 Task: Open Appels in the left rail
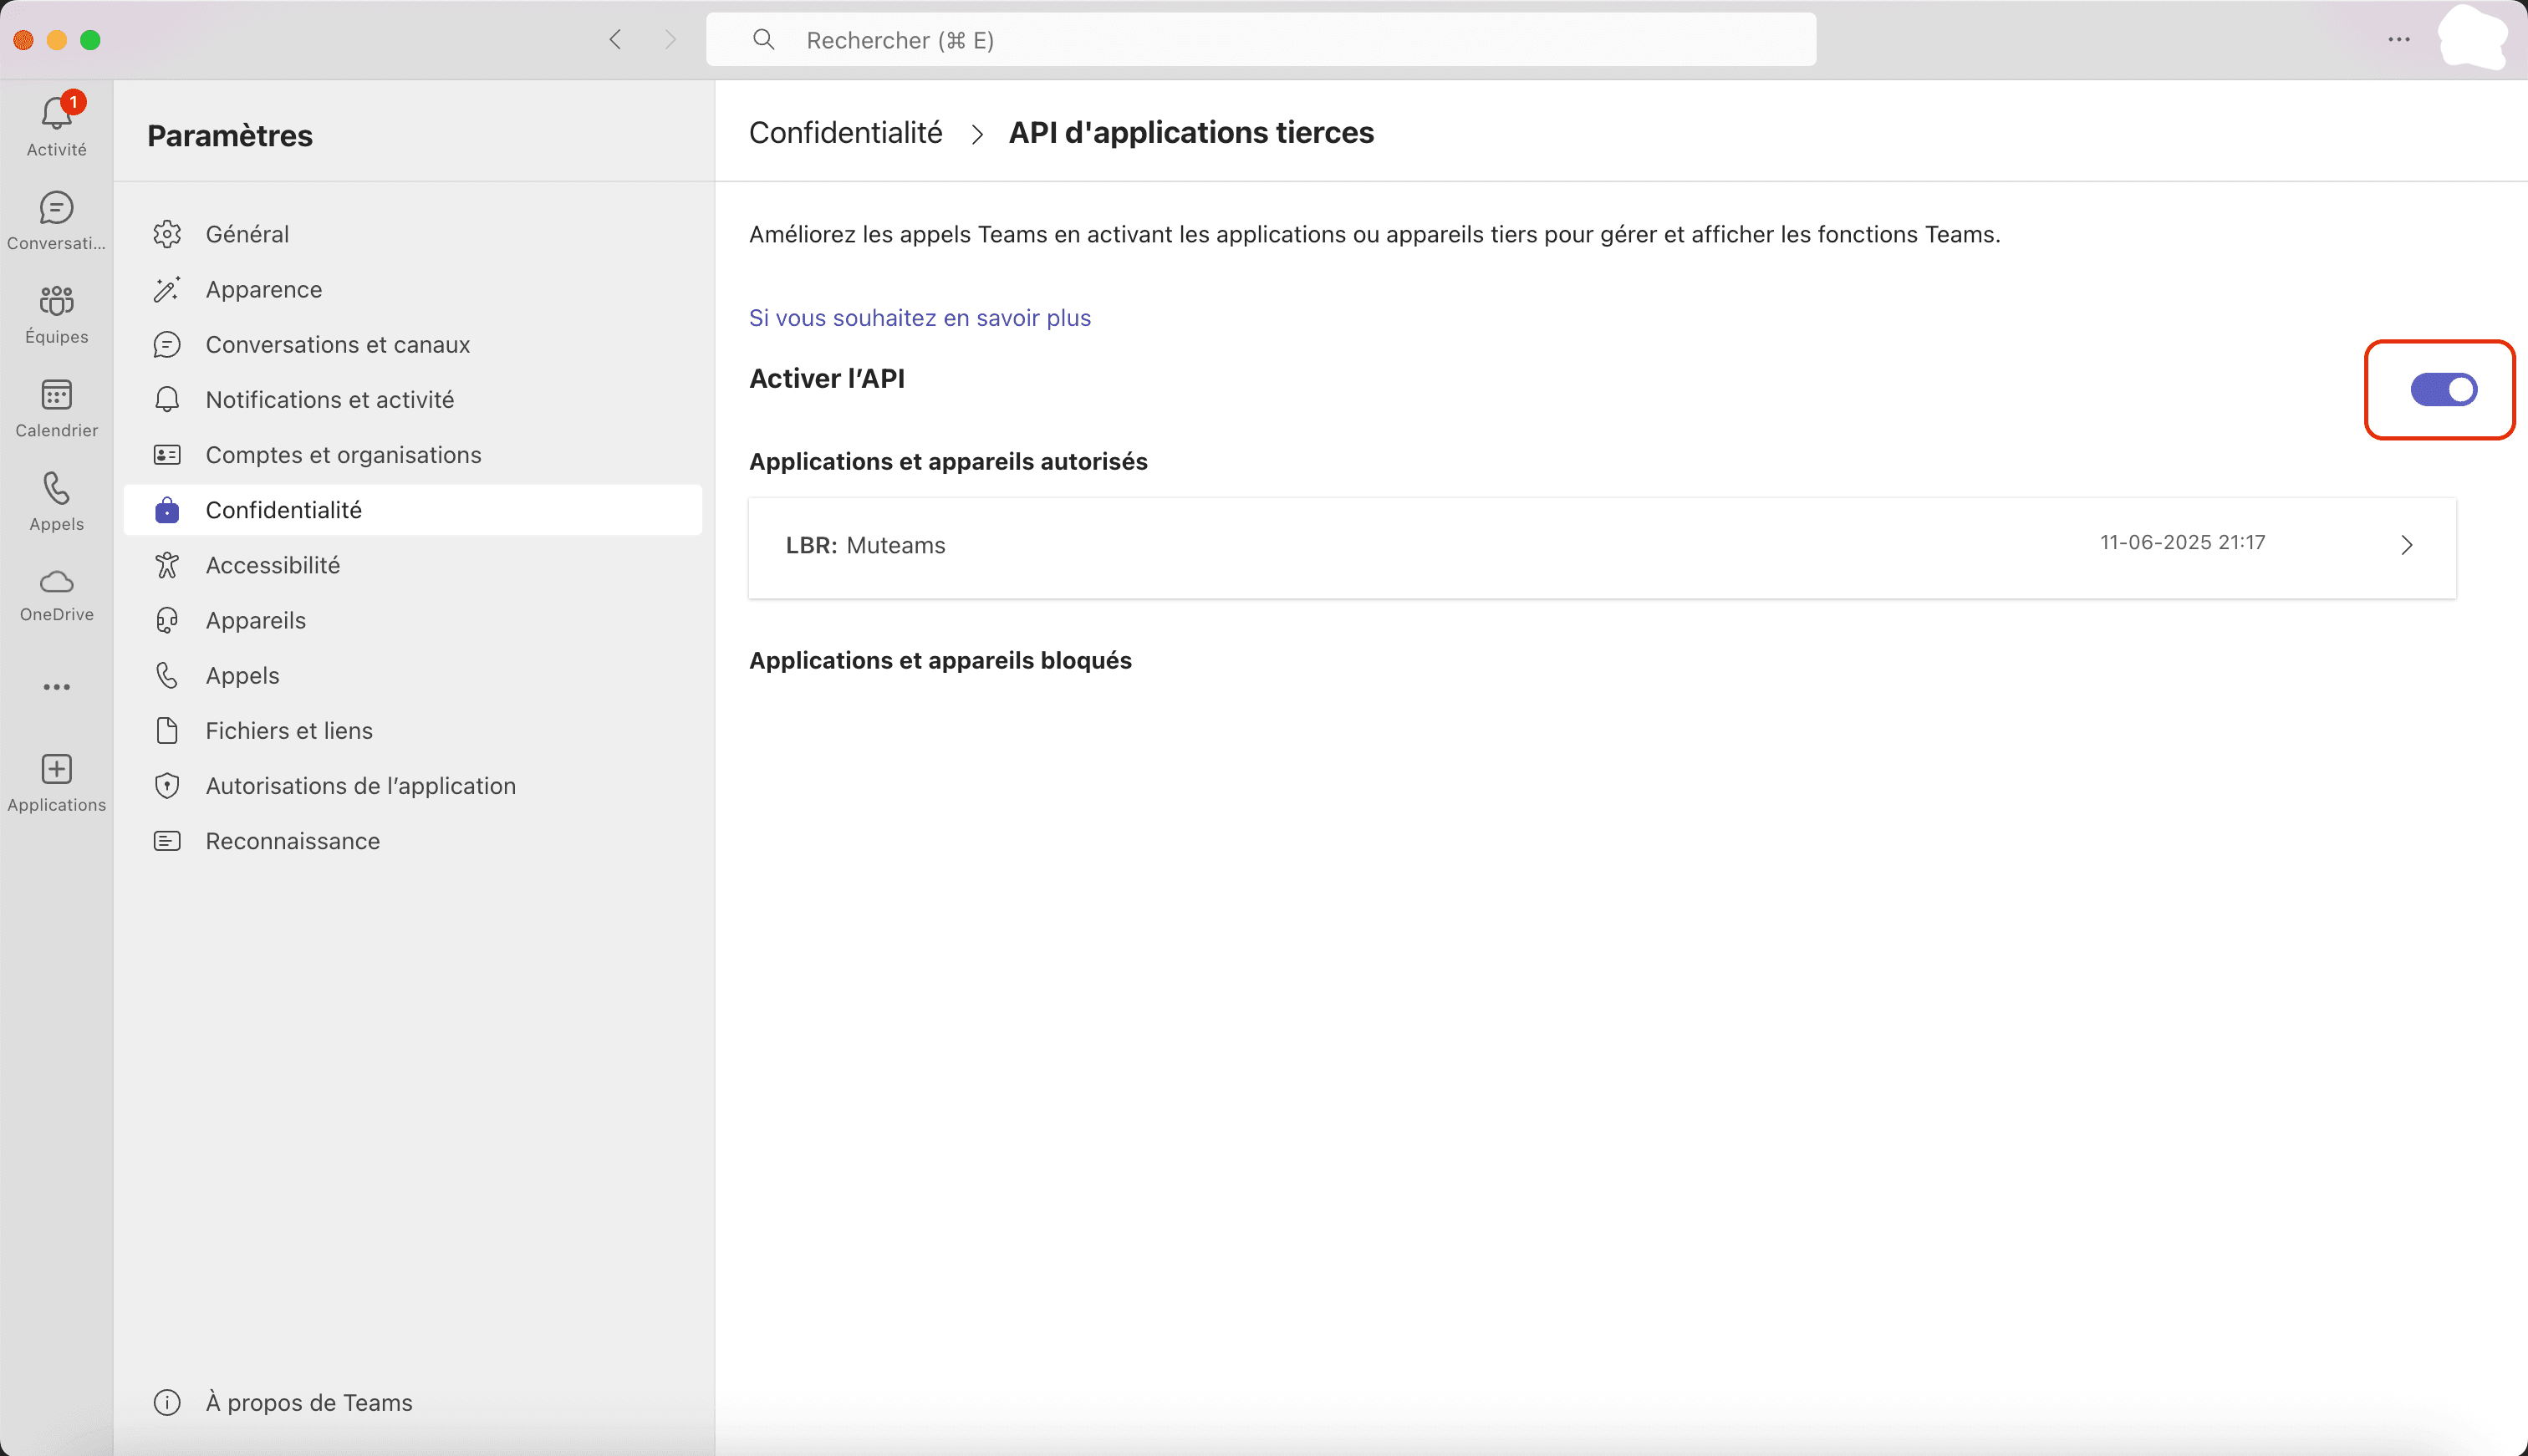(56, 502)
